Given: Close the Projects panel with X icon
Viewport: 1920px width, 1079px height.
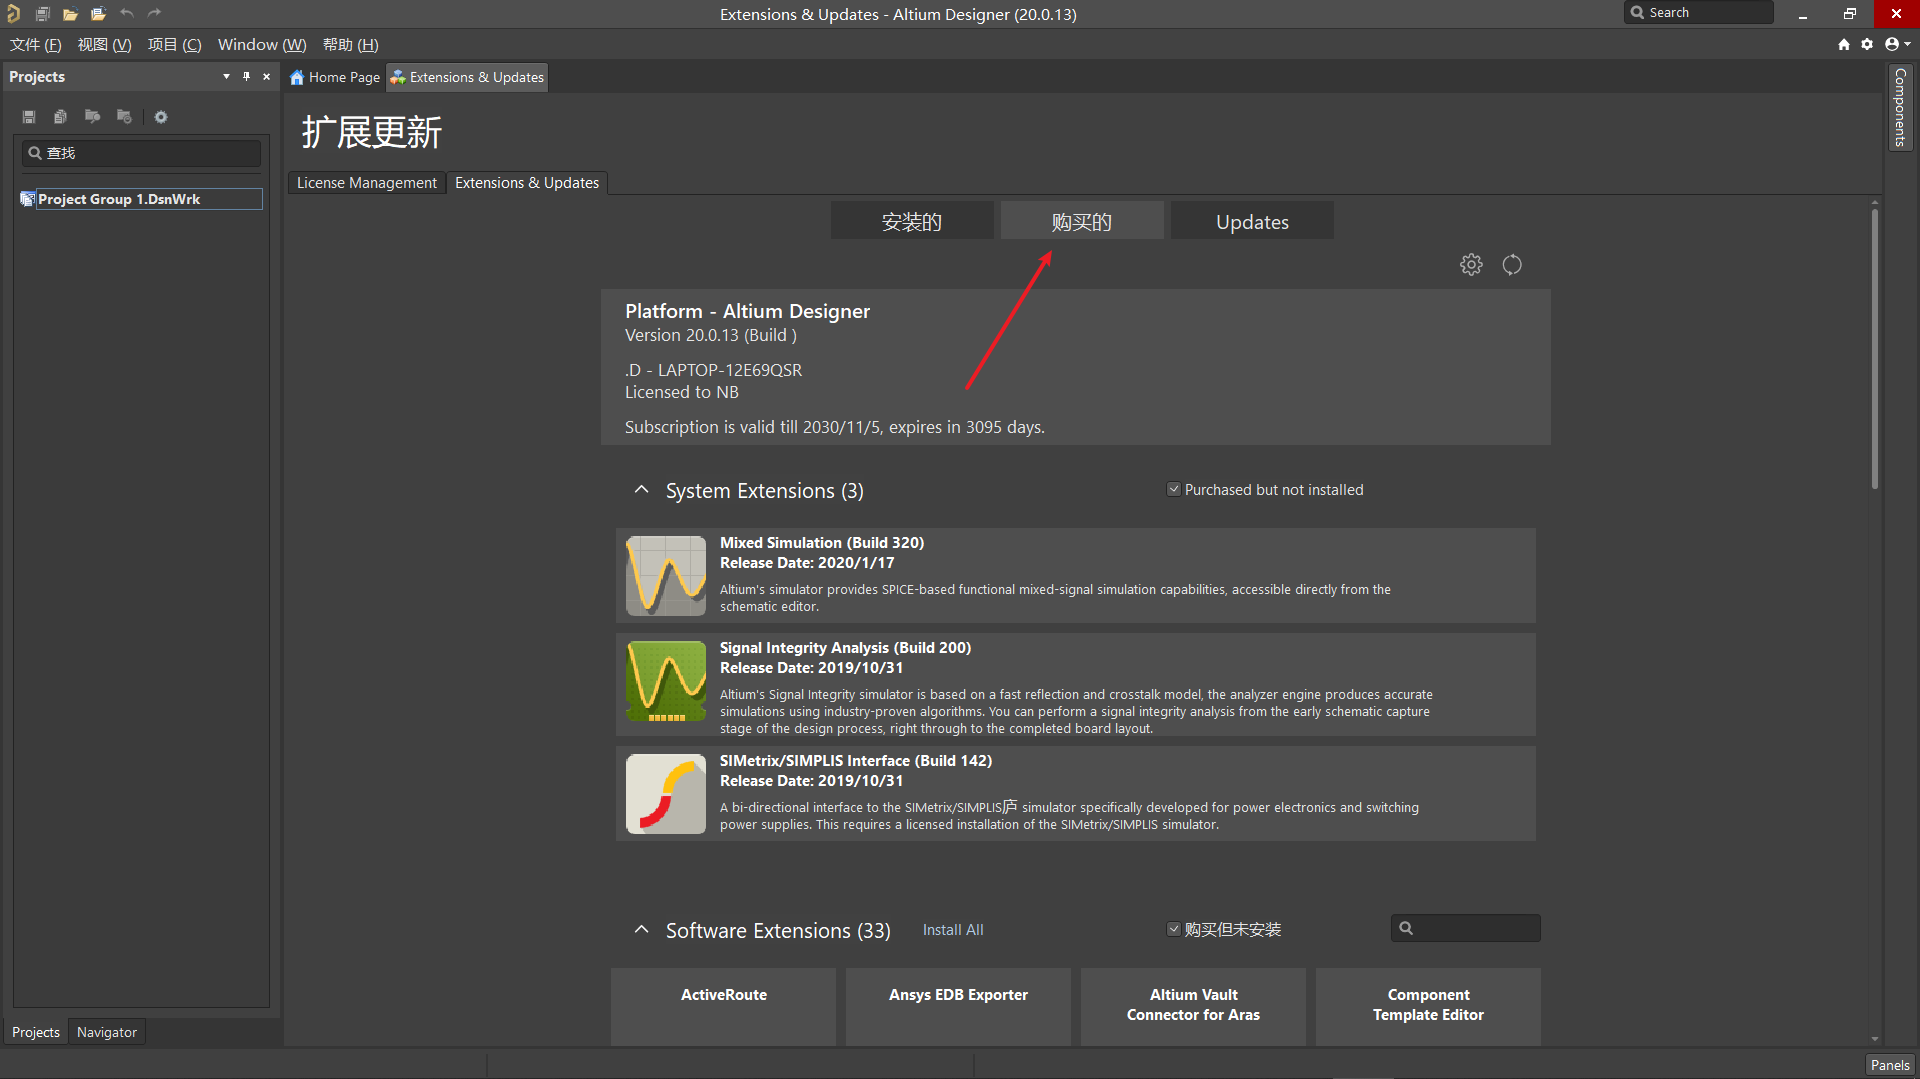Looking at the screenshot, I should (x=266, y=77).
